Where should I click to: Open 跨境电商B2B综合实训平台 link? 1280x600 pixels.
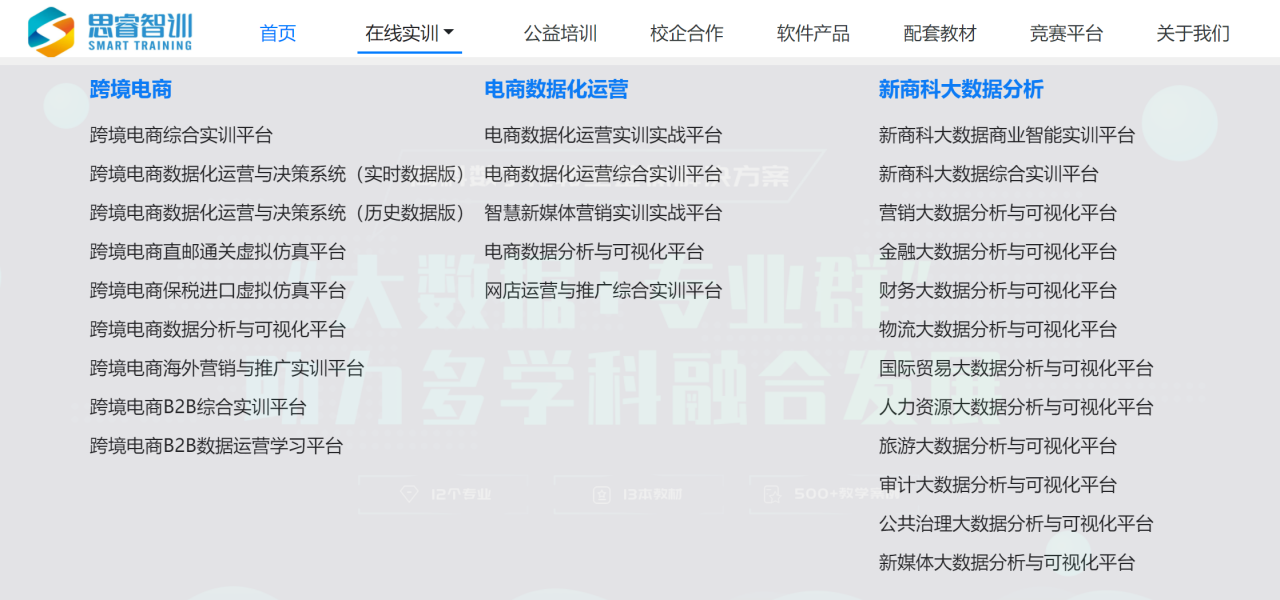point(198,408)
